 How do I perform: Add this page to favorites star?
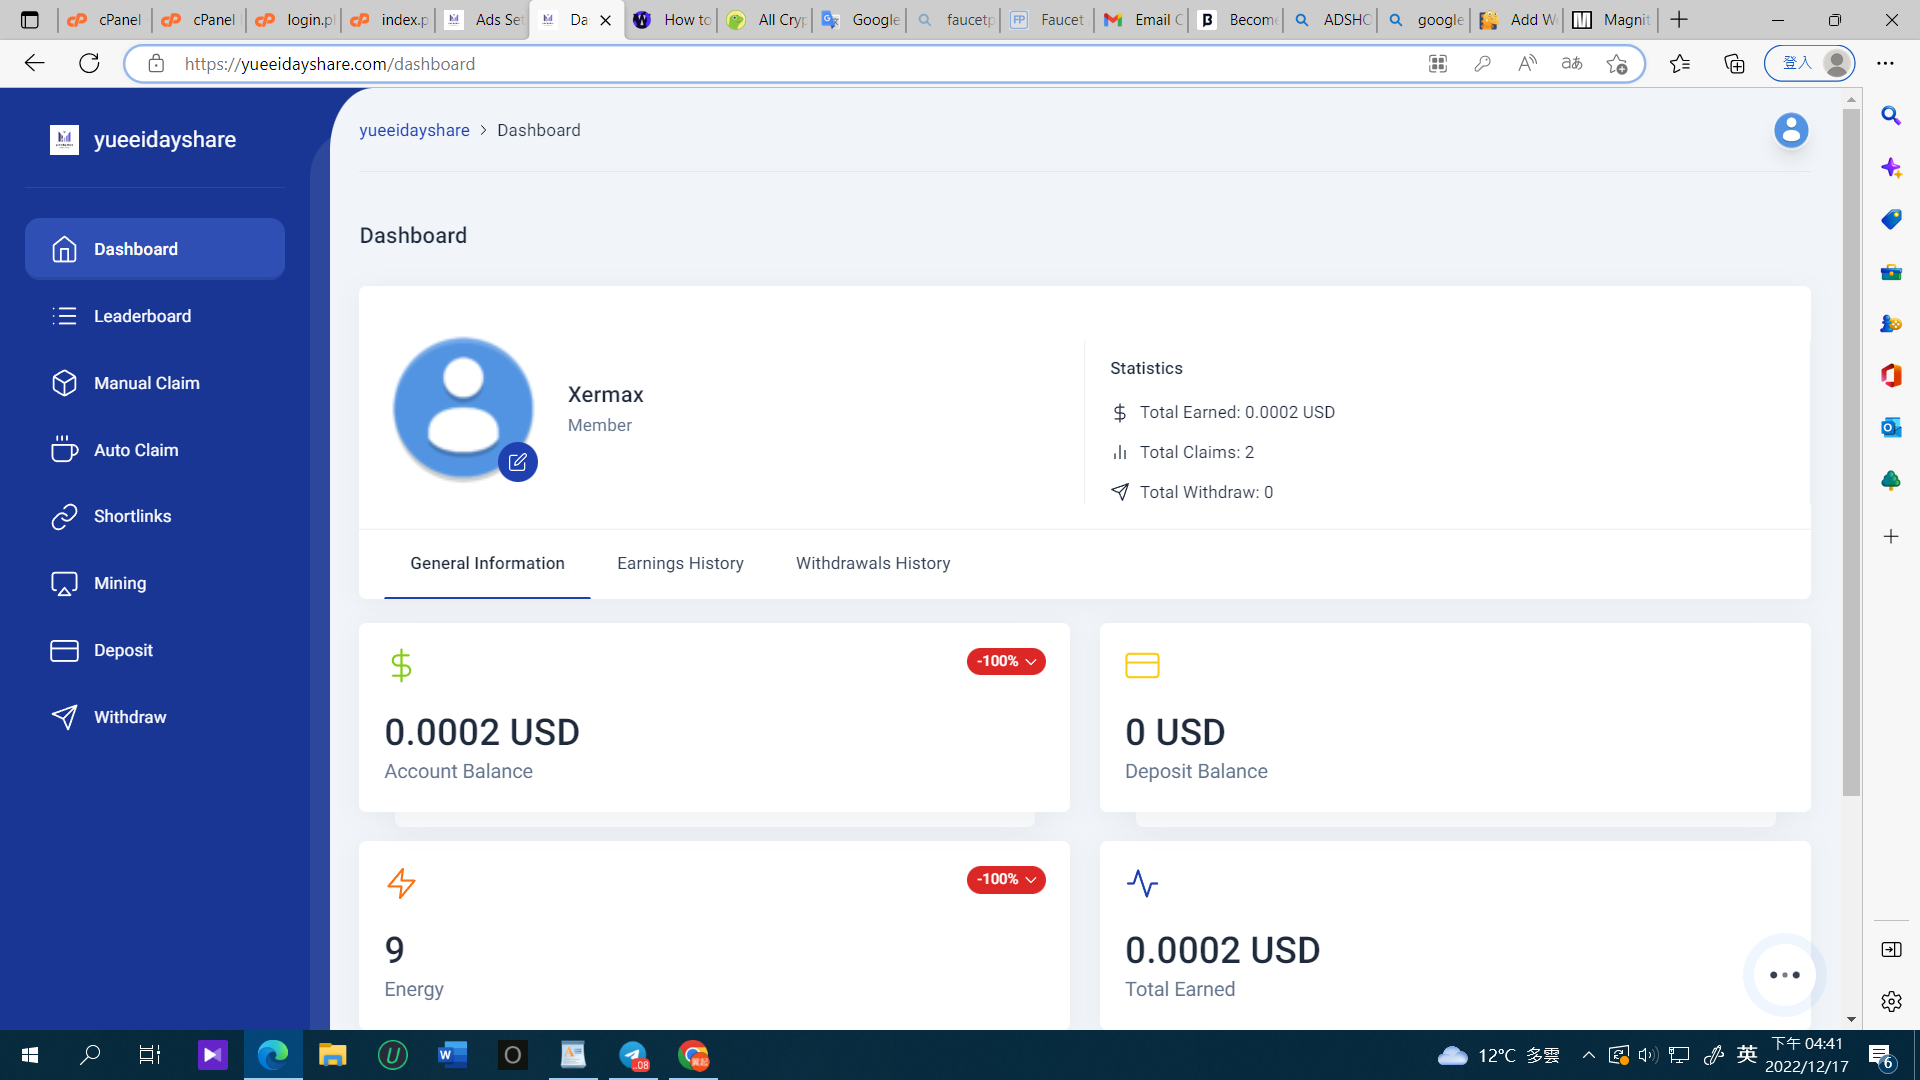1617,64
